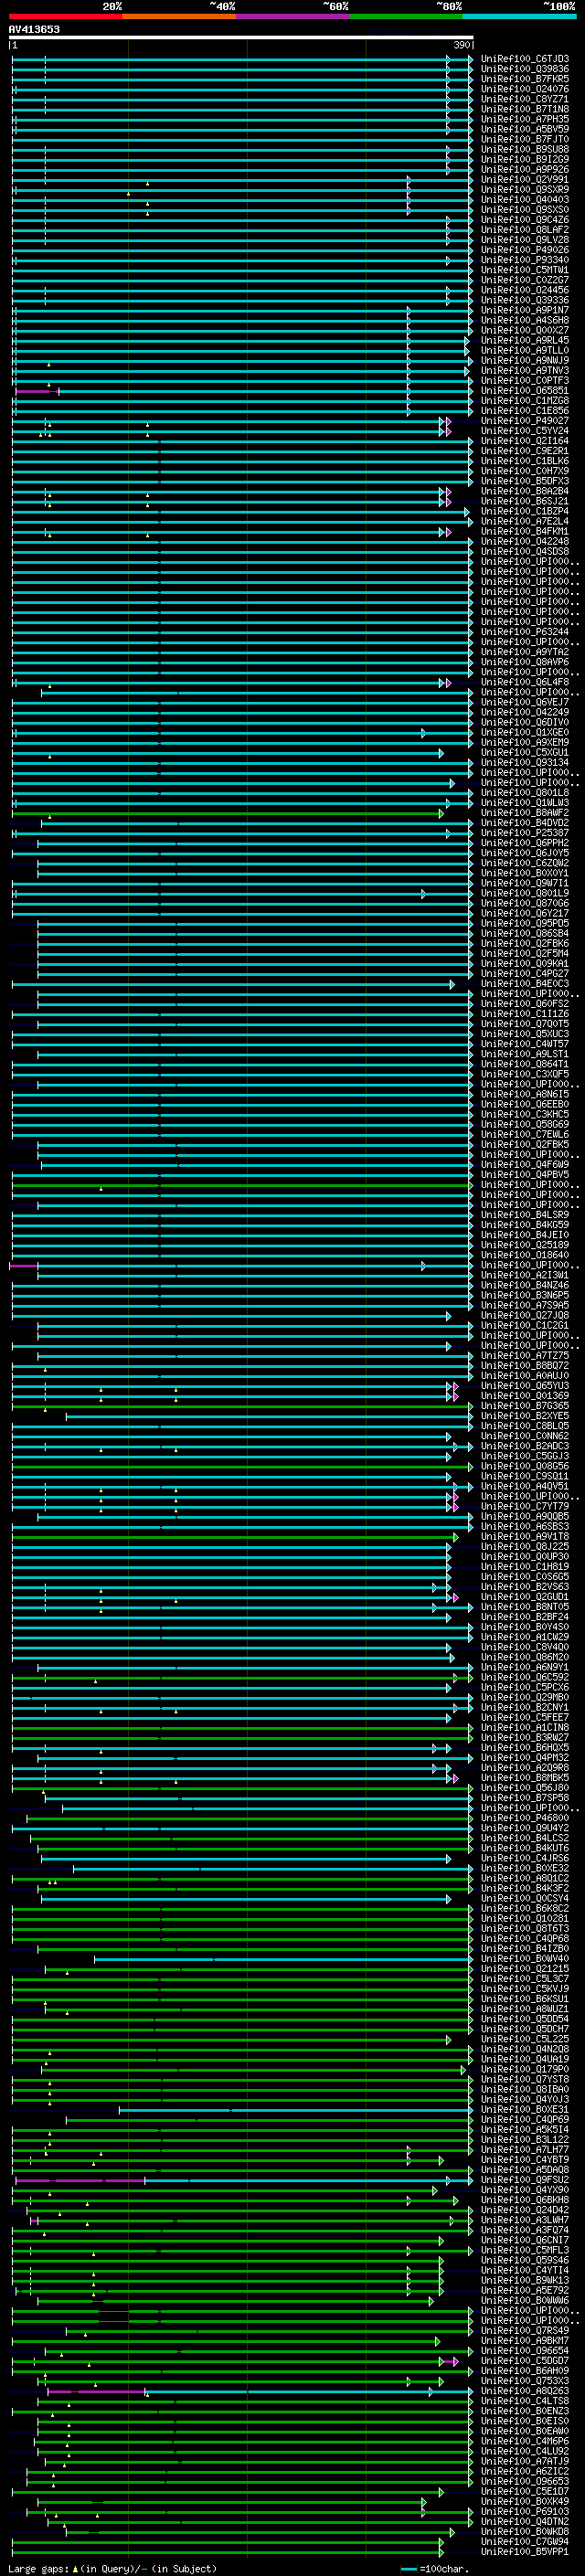Click the cyan ~100% identity color segment
The image size is (585, 2576).
519,17
